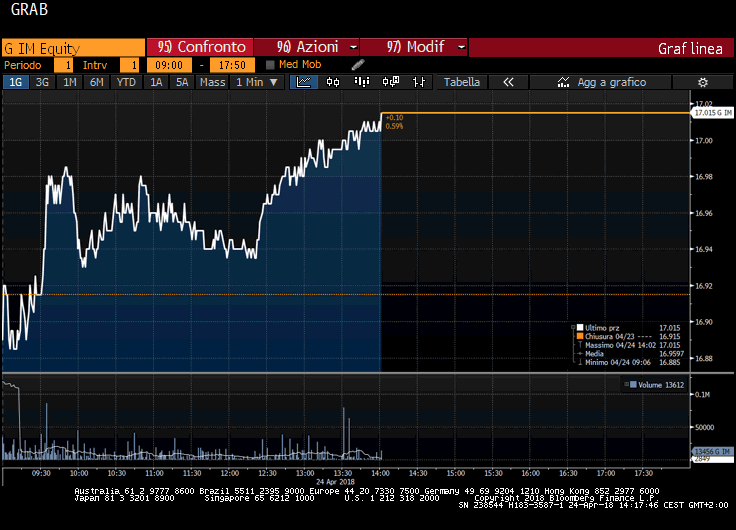The width and height of the screenshot is (736, 530).
Task: Select the bar chart style icon
Action: click(362, 82)
